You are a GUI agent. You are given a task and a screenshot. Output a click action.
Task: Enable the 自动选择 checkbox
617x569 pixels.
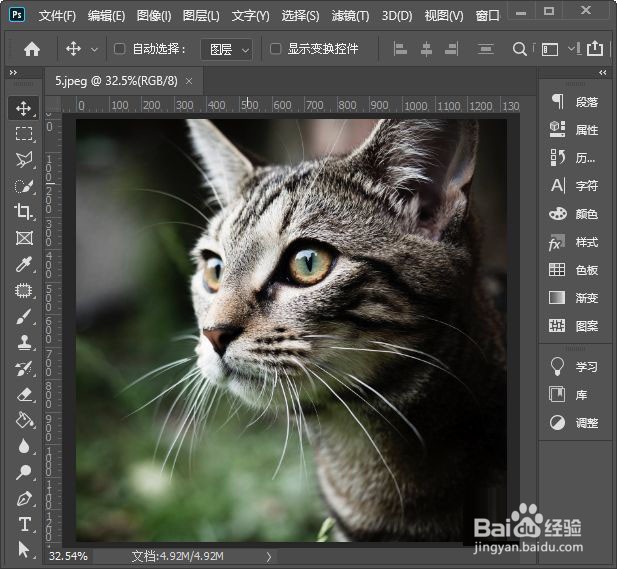pyautogui.click(x=119, y=49)
